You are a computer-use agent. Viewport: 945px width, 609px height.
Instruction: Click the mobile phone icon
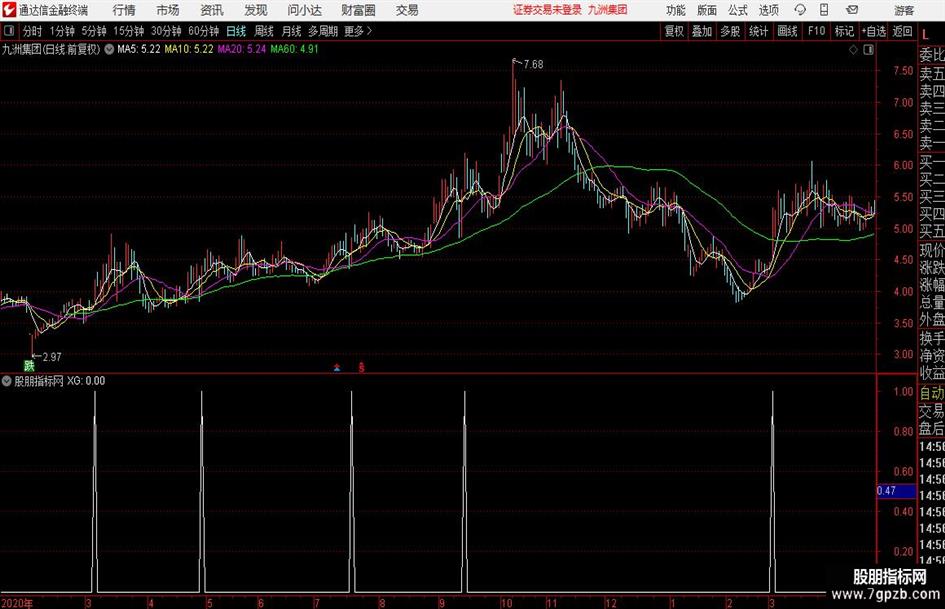pos(824,10)
